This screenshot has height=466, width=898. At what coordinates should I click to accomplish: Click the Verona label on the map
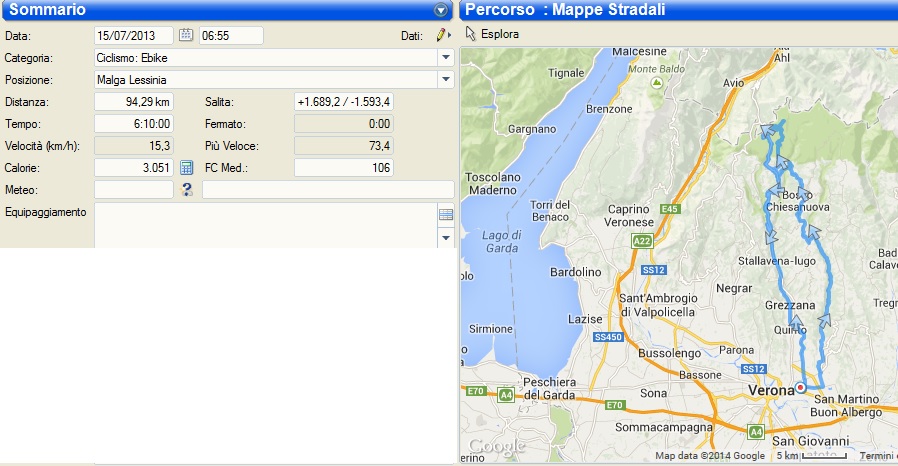771,390
